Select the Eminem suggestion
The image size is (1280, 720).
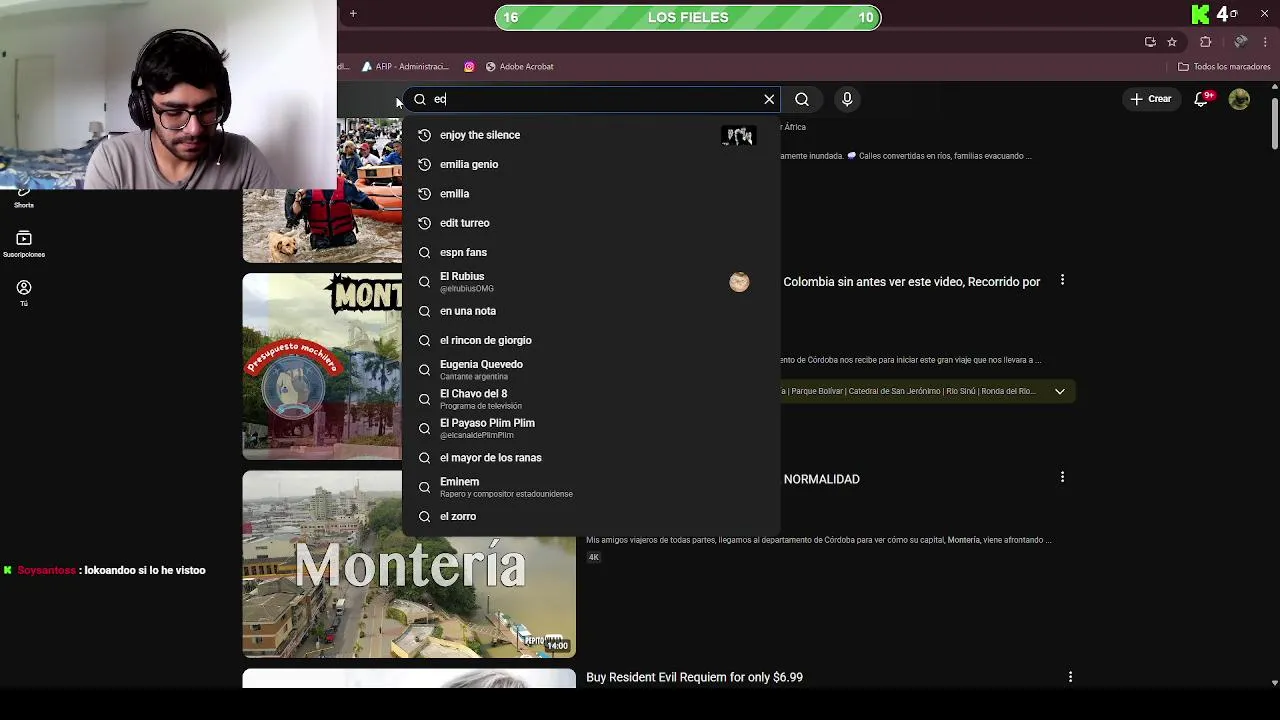tap(591, 487)
